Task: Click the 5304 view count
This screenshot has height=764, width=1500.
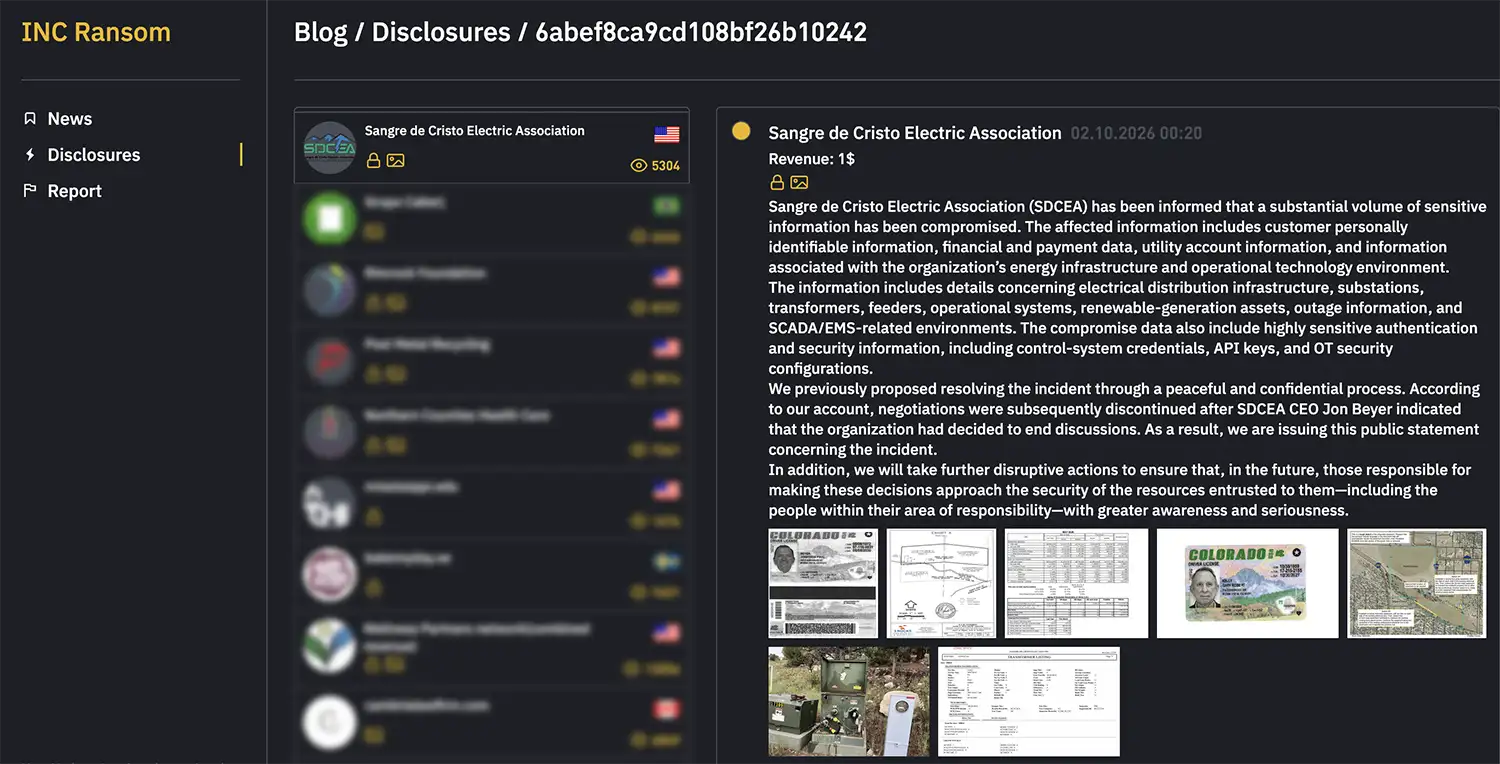Action: (x=666, y=166)
